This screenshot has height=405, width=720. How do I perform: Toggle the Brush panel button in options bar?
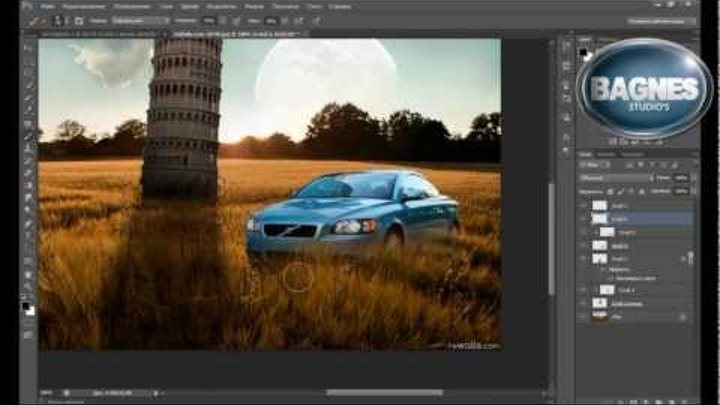pos(79,20)
